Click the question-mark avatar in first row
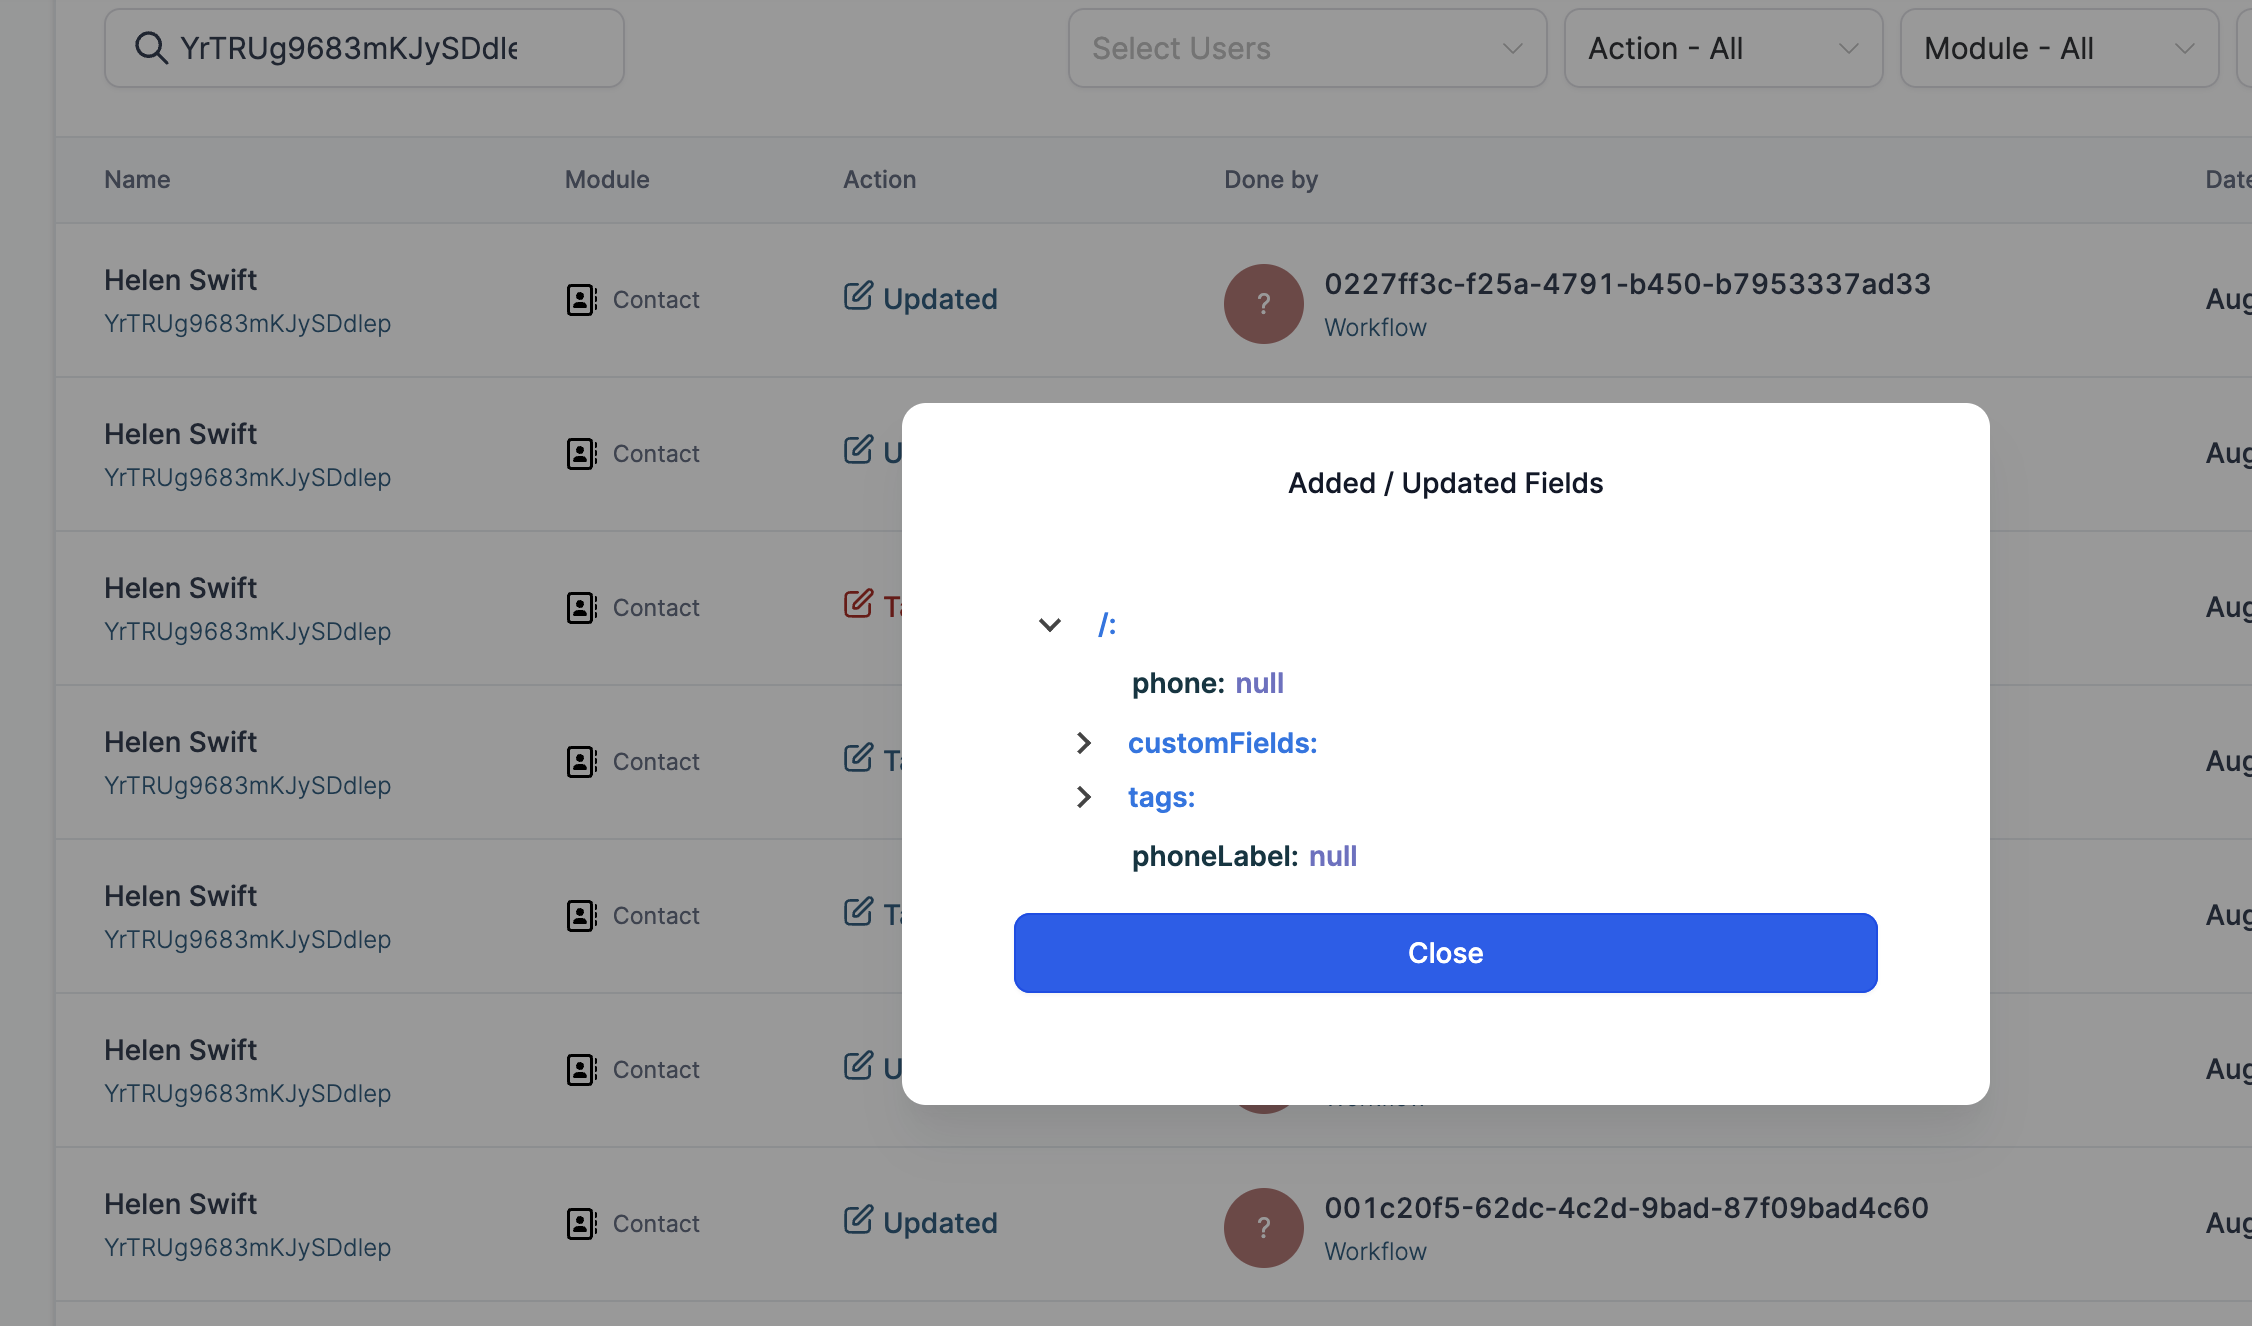Screen dimensions: 2252x1326 click(x=1264, y=304)
